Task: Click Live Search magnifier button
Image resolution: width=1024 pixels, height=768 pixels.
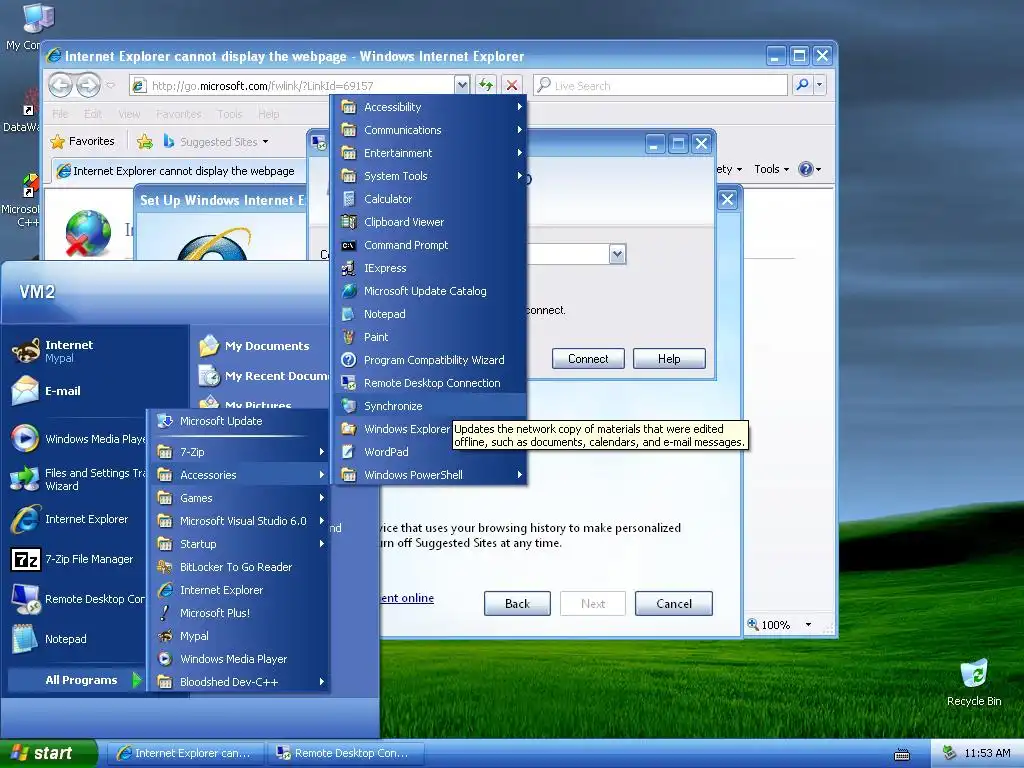Action: tap(802, 85)
